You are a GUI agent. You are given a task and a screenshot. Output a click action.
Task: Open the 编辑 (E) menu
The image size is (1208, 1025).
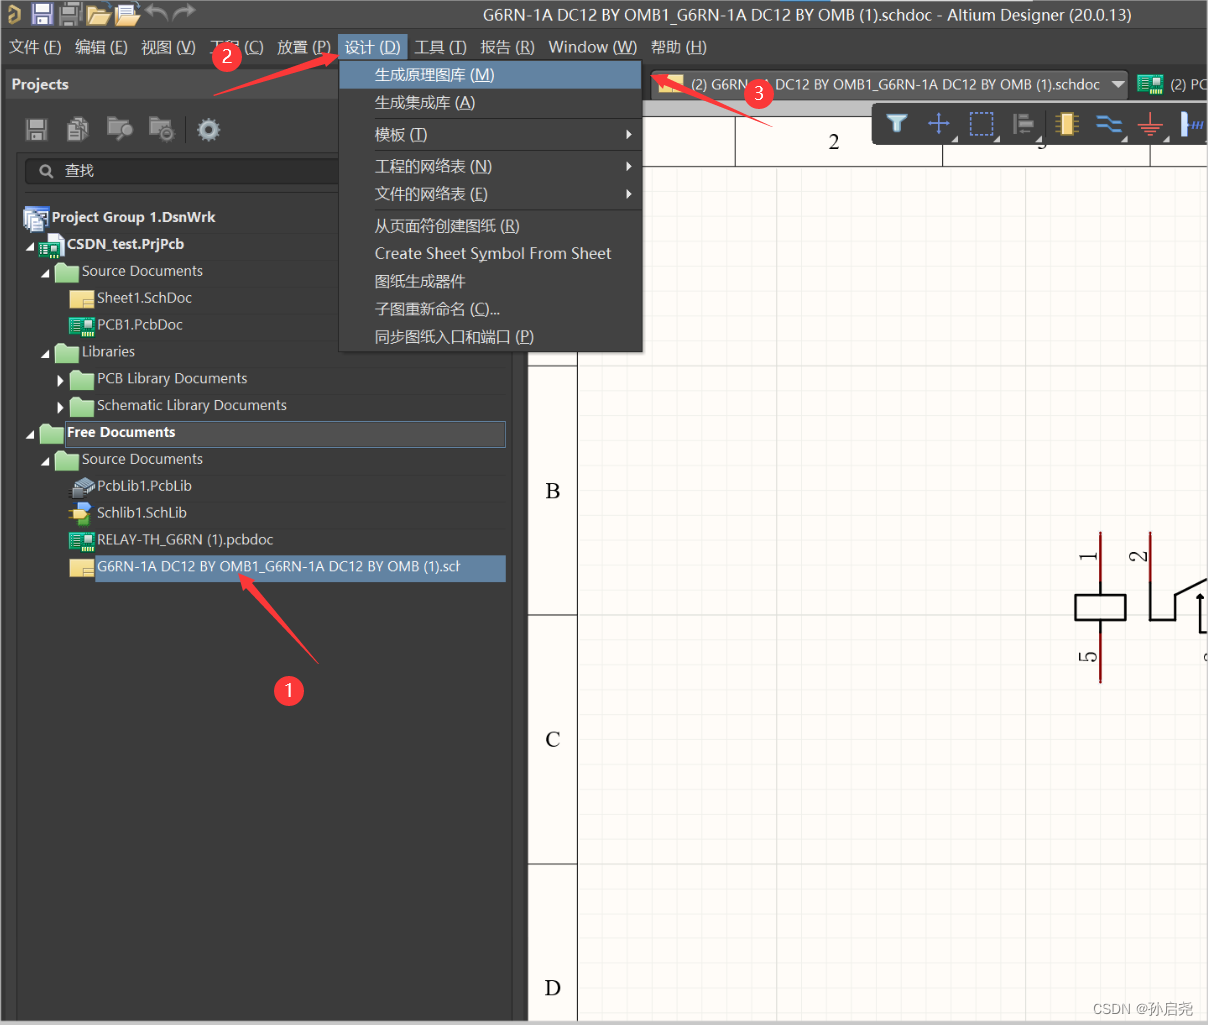(101, 47)
